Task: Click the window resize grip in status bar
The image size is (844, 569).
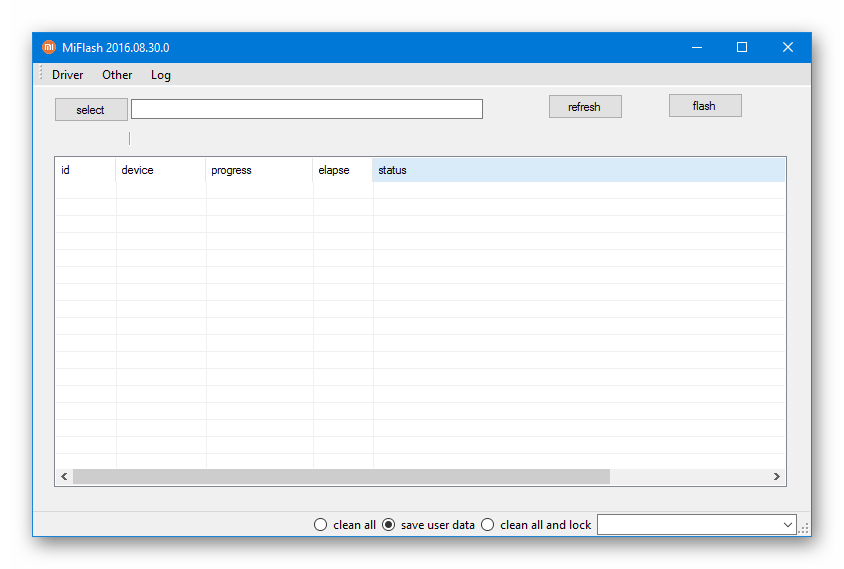Action: (x=804, y=529)
